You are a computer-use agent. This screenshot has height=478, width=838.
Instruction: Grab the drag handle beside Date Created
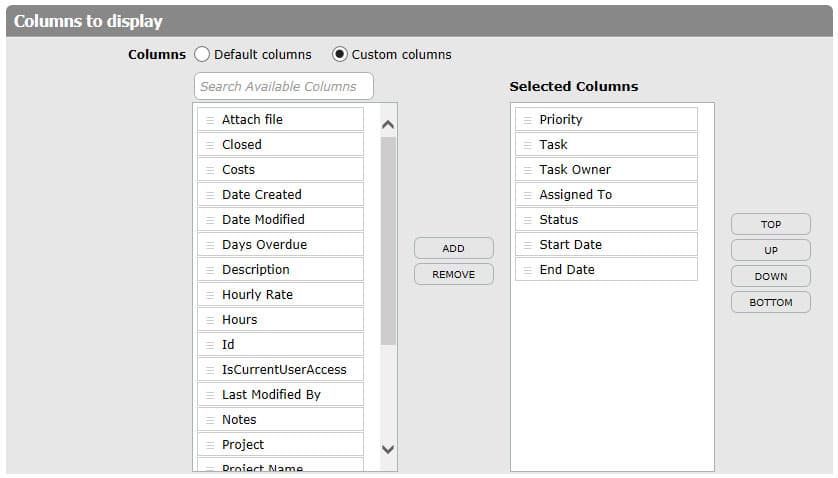(210, 195)
